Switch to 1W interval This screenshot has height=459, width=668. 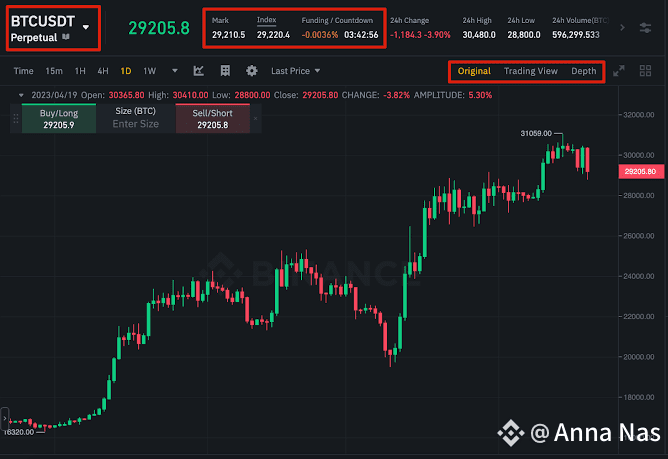[150, 71]
